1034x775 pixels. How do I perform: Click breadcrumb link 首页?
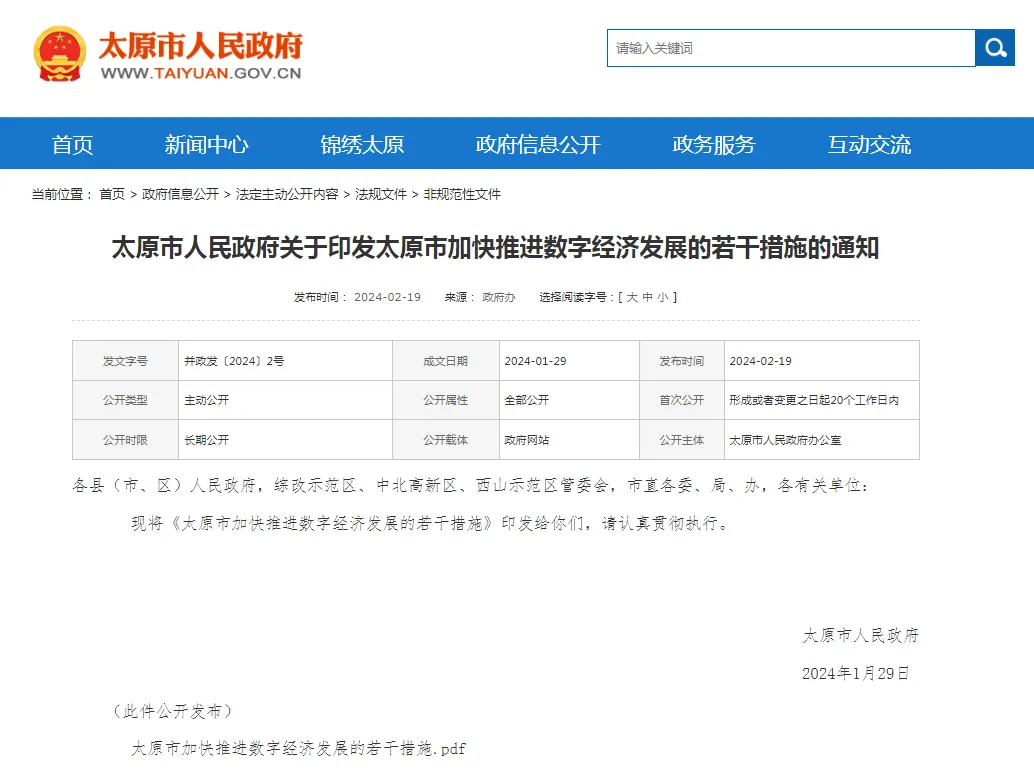(112, 194)
